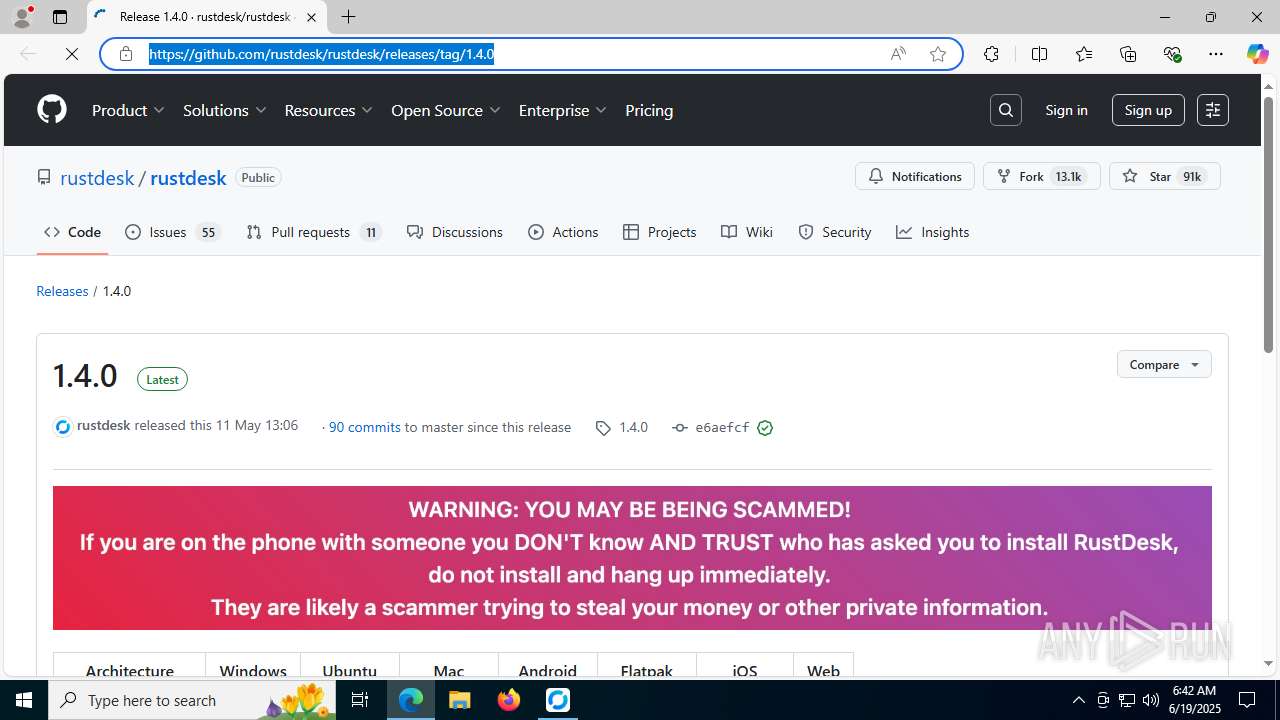The height and width of the screenshot is (720, 1280).
Task: Switch to the Wiki tab
Action: (x=747, y=232)
